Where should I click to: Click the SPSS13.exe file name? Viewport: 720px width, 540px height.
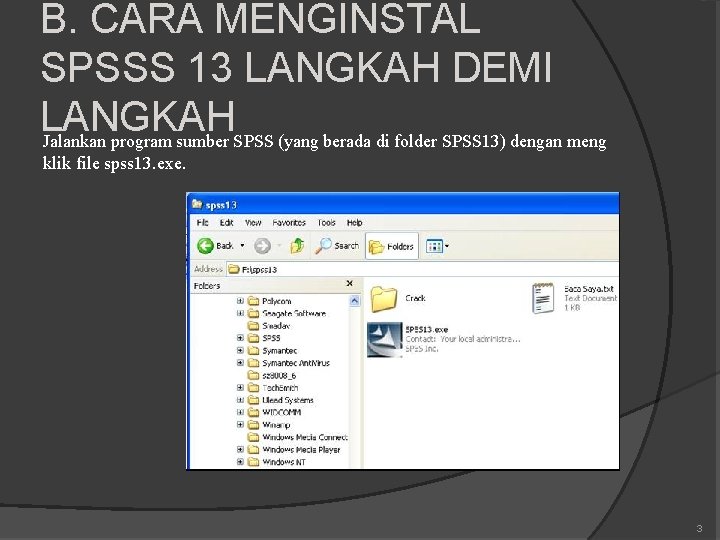coord(427,329)
